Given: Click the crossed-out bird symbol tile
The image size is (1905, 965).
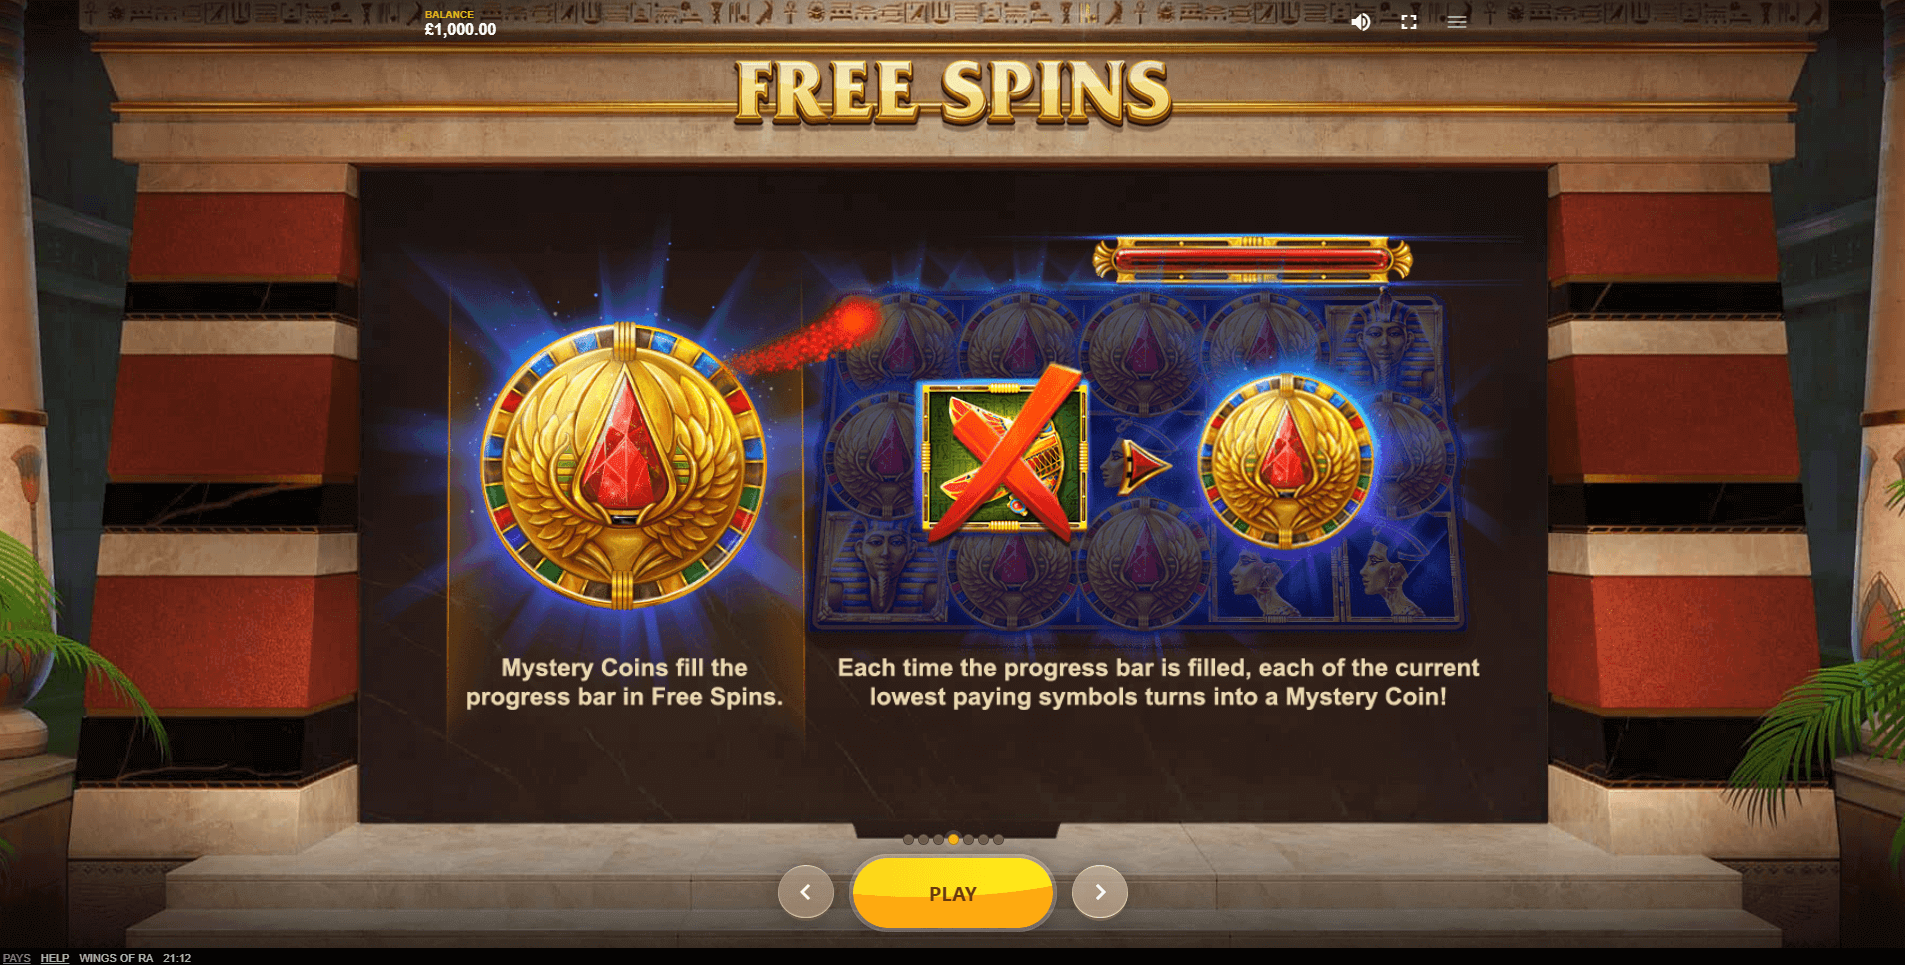Looking at the screenshot, I should (1004, 457).
